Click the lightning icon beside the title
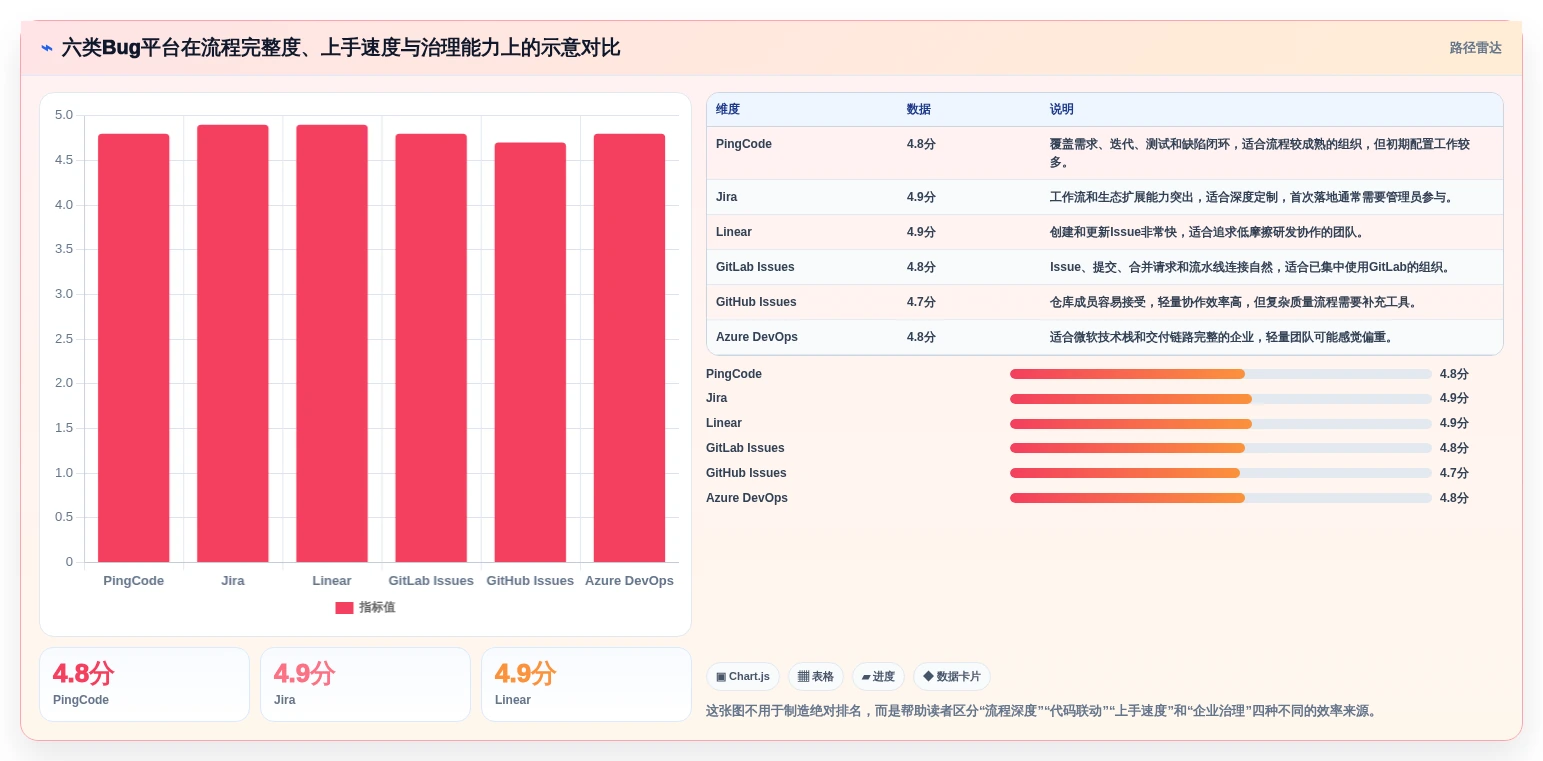 (47, 48)
